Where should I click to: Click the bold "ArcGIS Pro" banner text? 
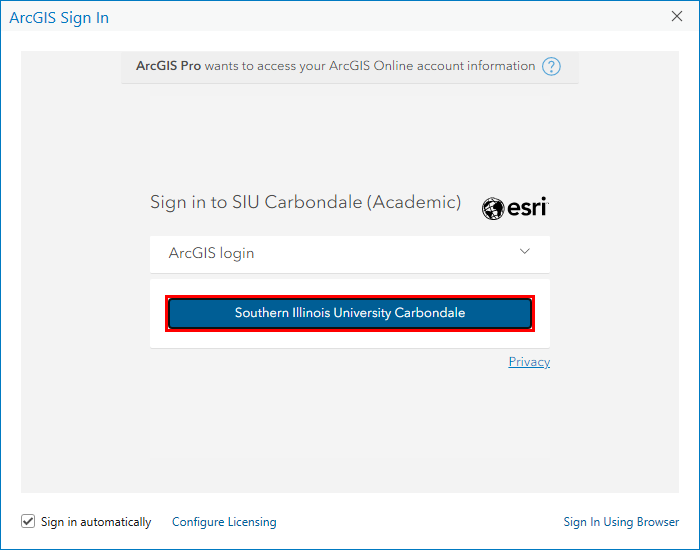(x=168, y=66)
